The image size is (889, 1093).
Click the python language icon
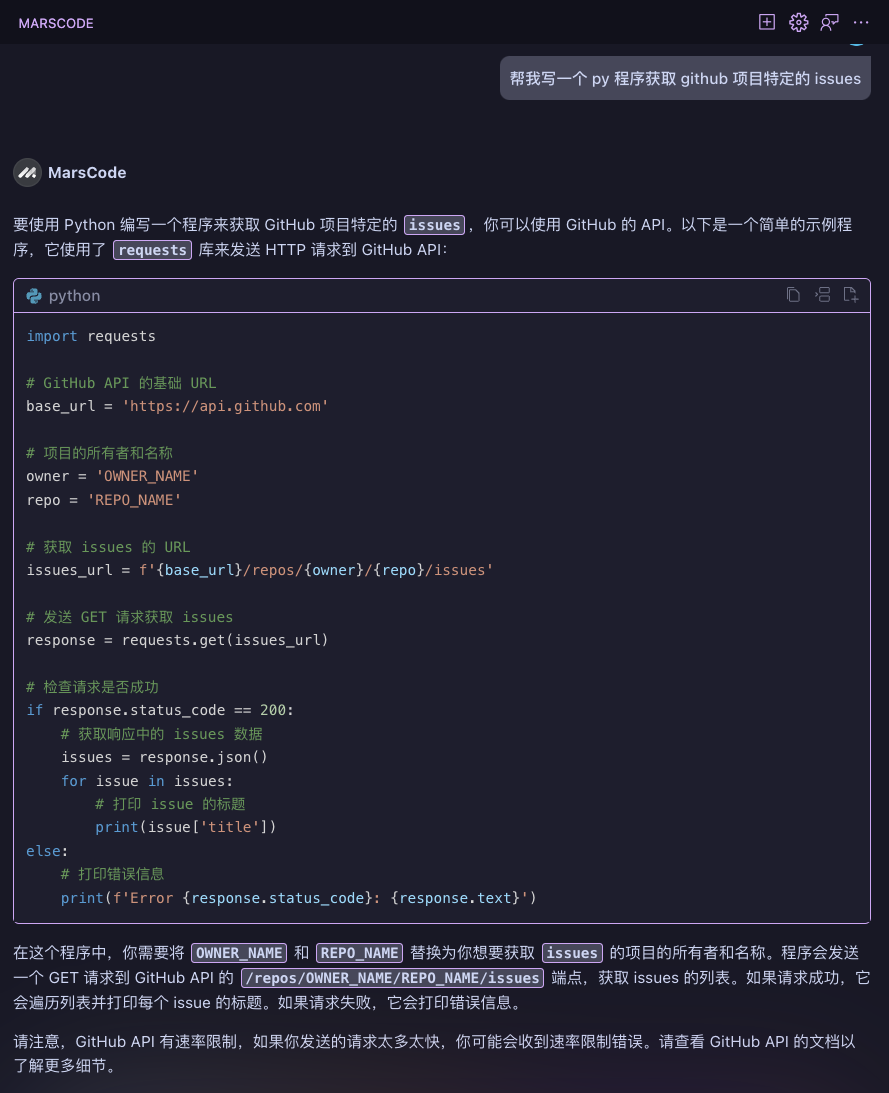[33, 296]
